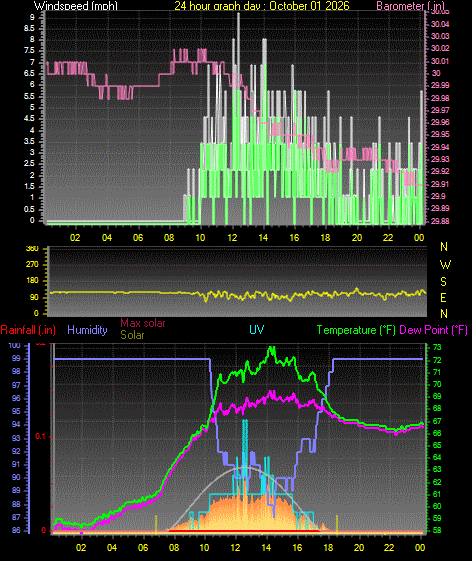Select the "99" humidity axis value
The image size is (472, 561).
[16, 358]
